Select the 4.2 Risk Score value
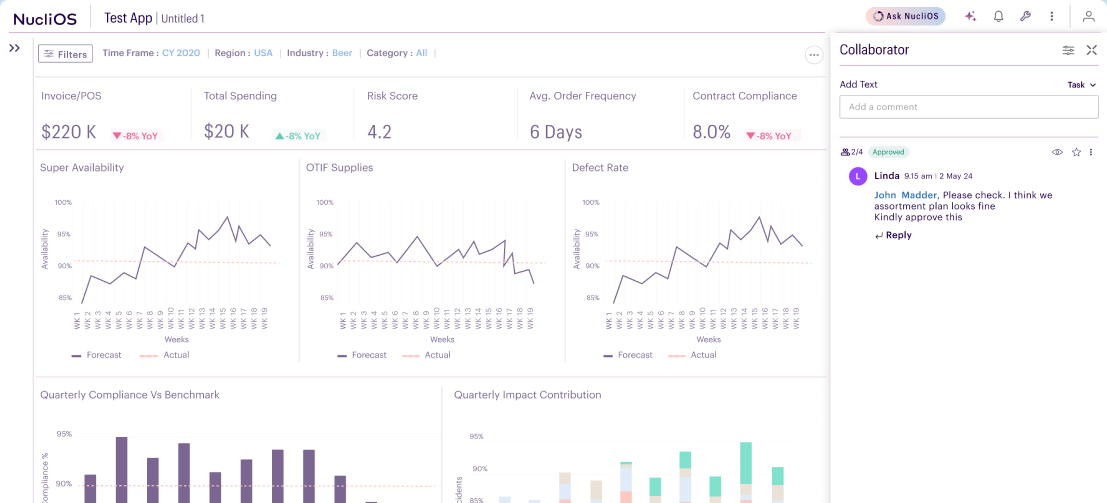The width and height of the screenshot is (1107, 503). (380, 132)
